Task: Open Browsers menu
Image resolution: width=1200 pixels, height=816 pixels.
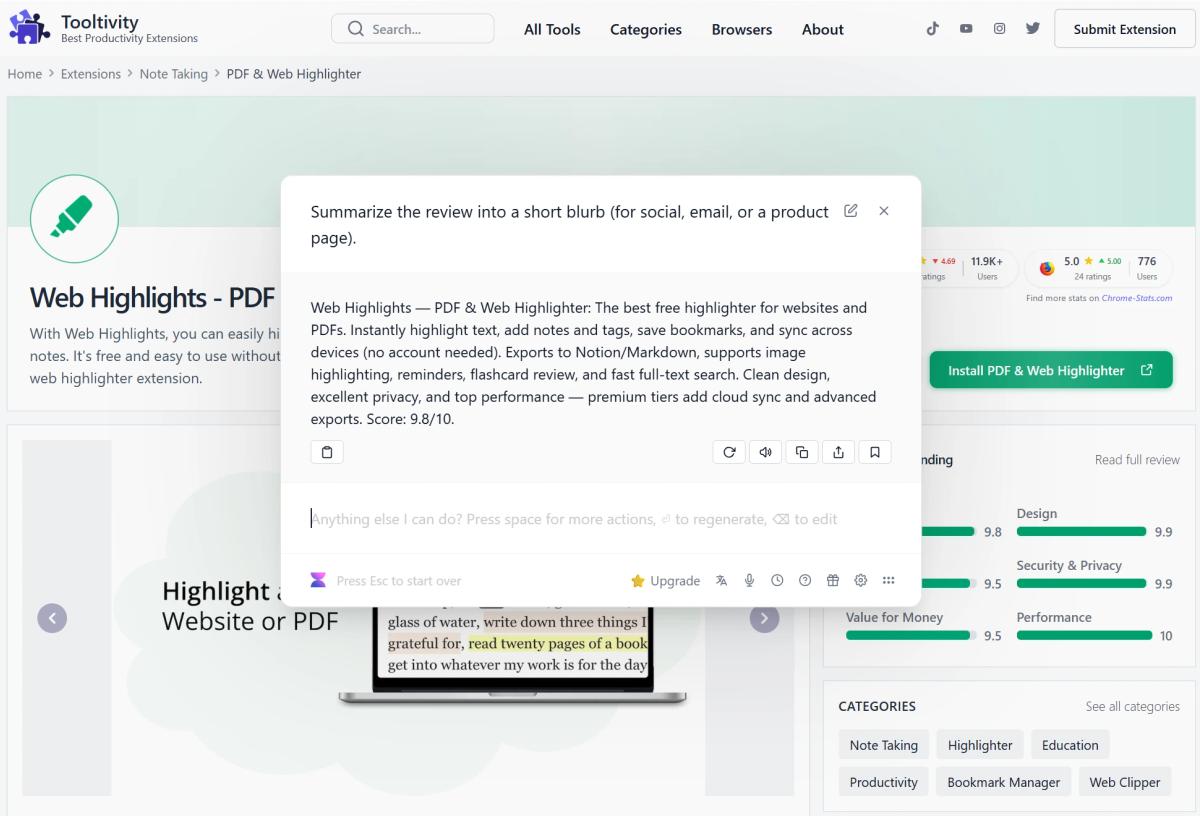Action: point(742,29)
